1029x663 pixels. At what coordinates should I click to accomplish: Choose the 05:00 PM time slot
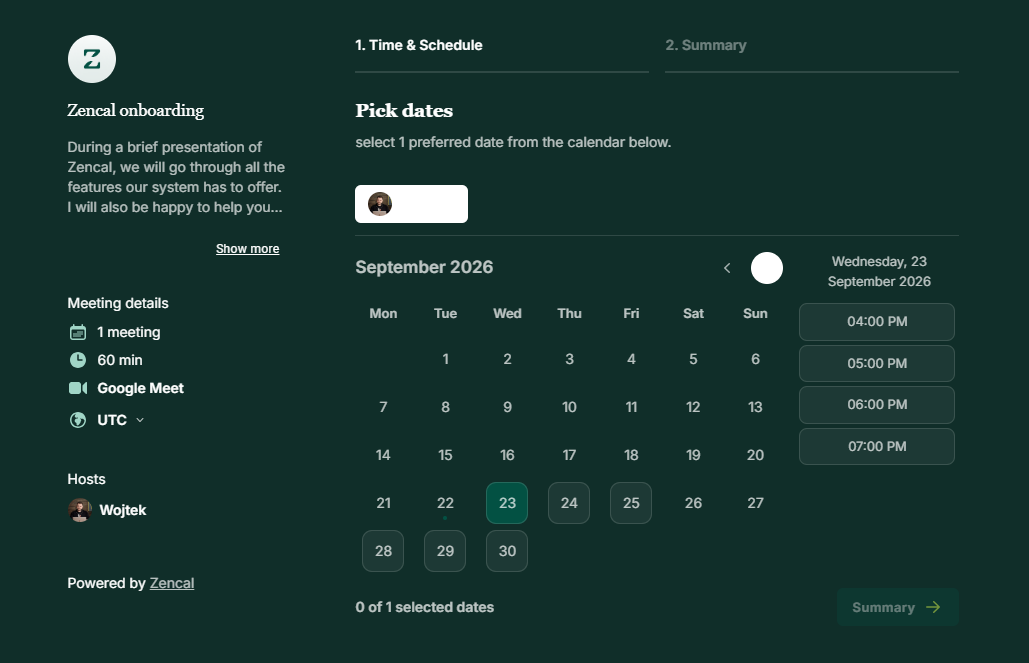coord(877,363)
